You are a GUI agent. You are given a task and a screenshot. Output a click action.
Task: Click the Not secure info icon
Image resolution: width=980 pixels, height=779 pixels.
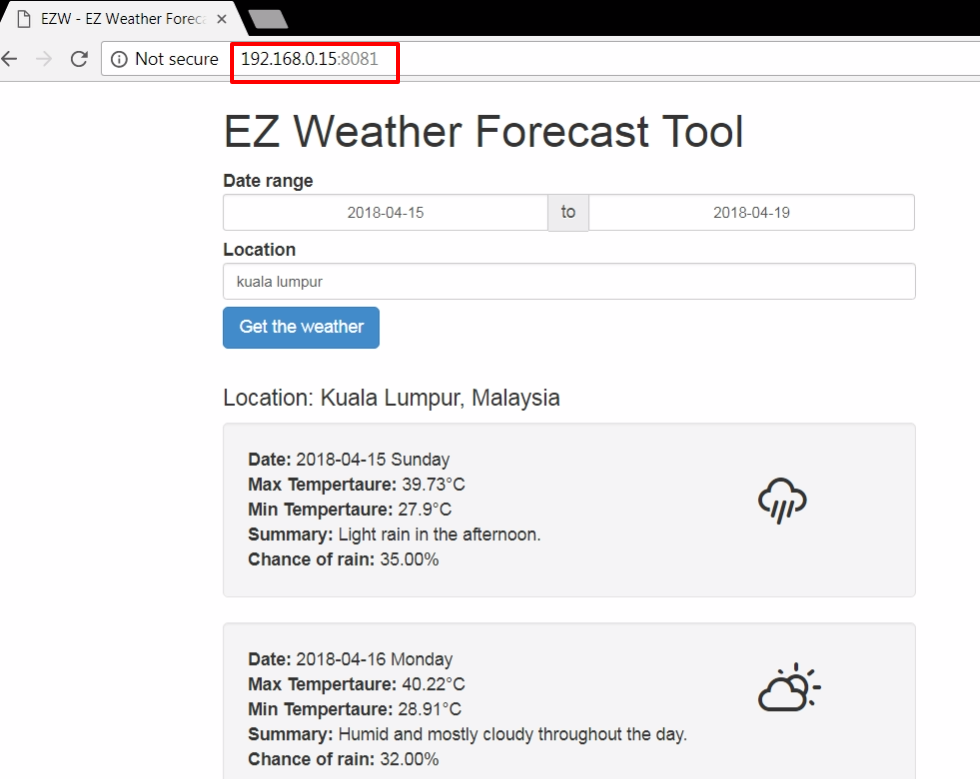[119, 59]
